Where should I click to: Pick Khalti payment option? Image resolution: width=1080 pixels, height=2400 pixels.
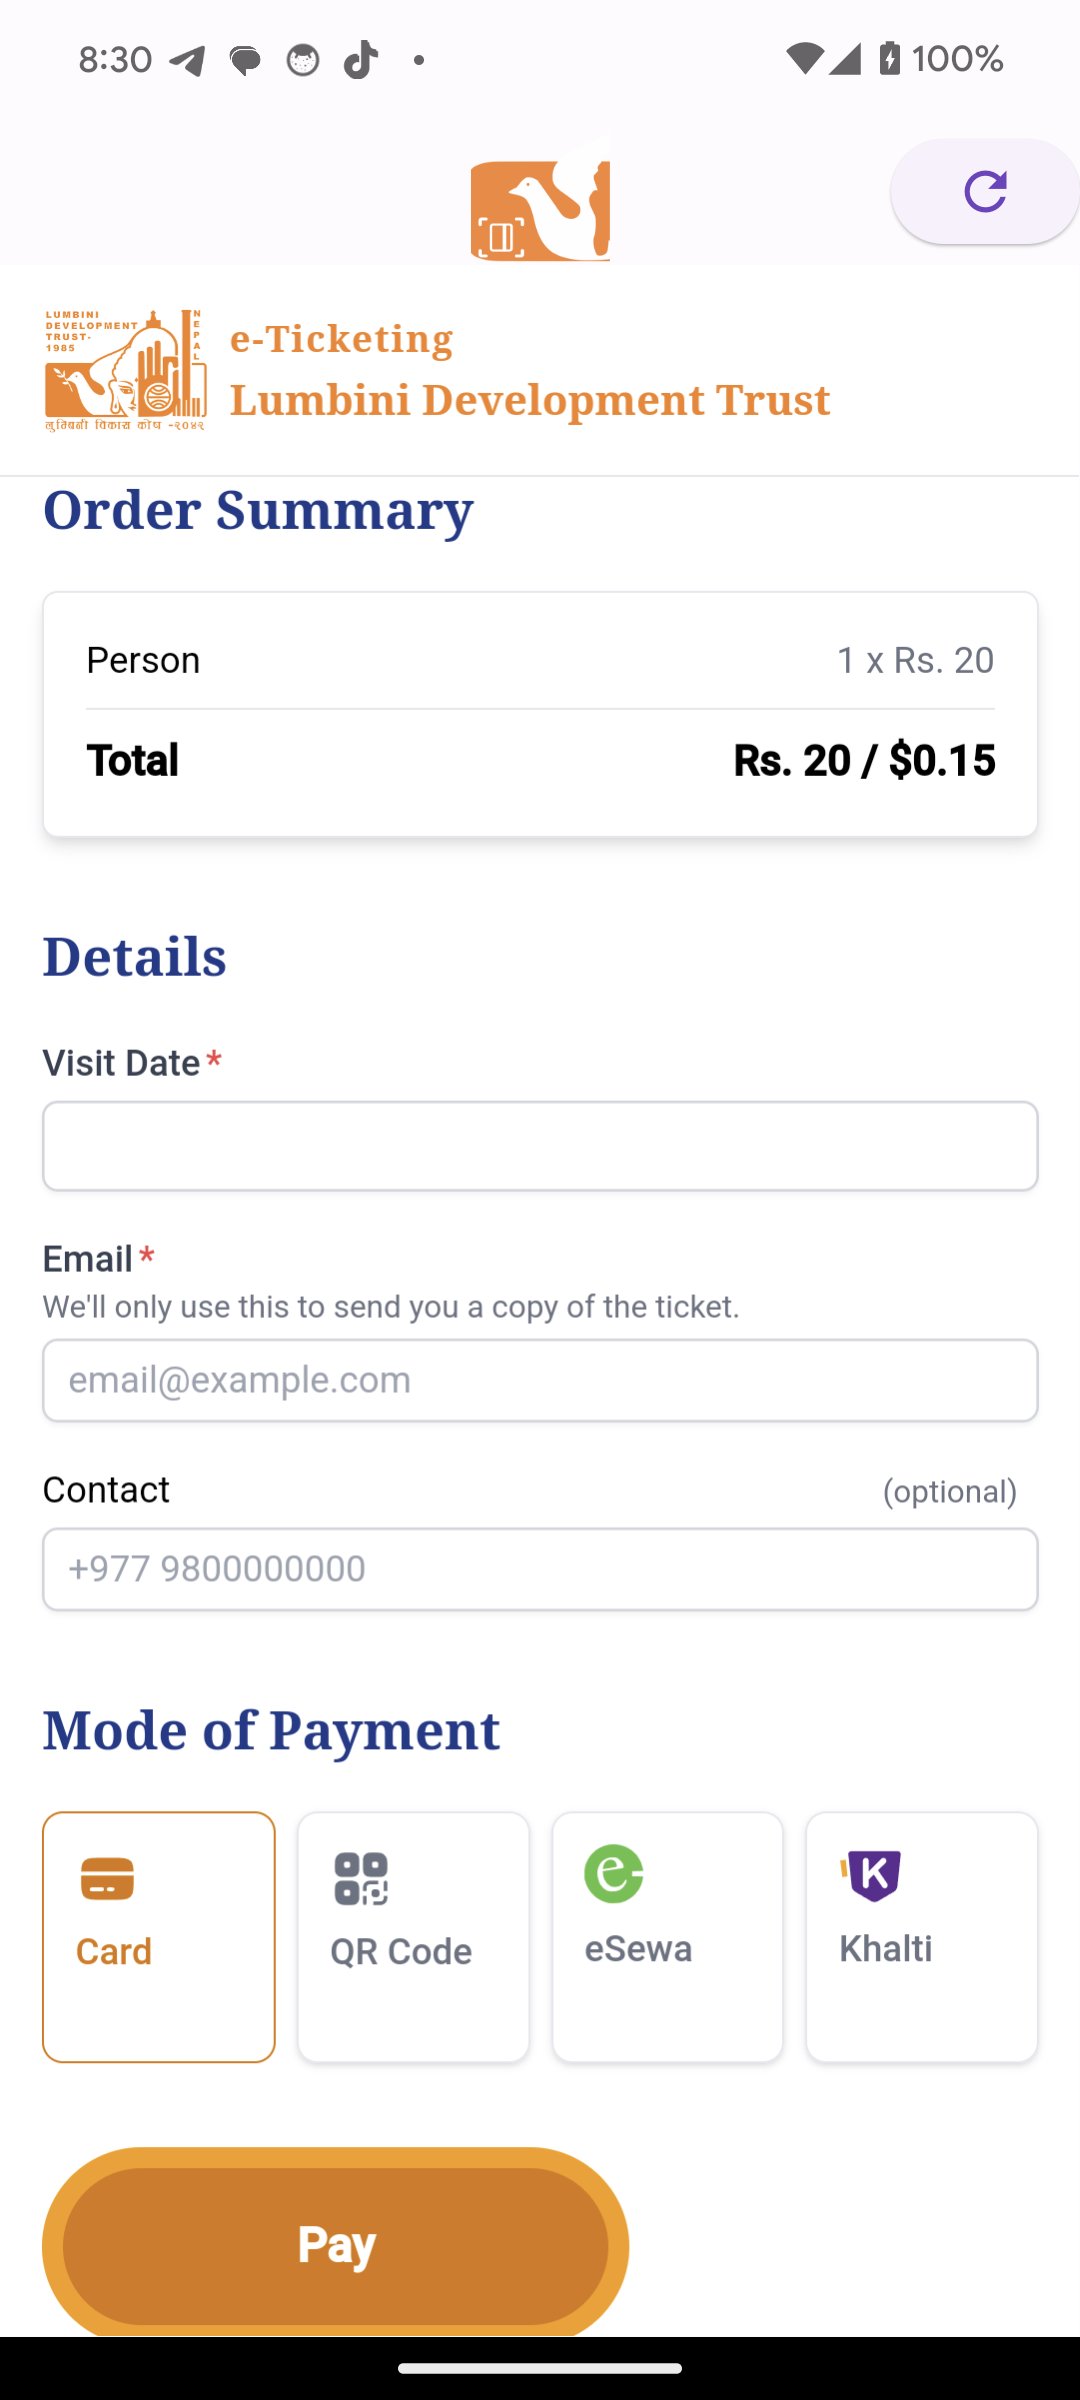pos(921,1936)
